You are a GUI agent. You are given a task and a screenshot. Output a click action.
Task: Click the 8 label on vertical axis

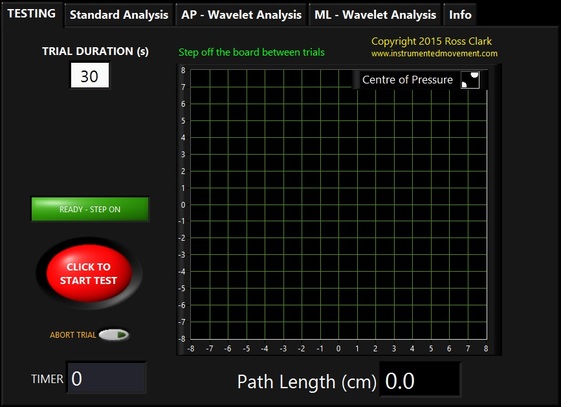point(183,70)
